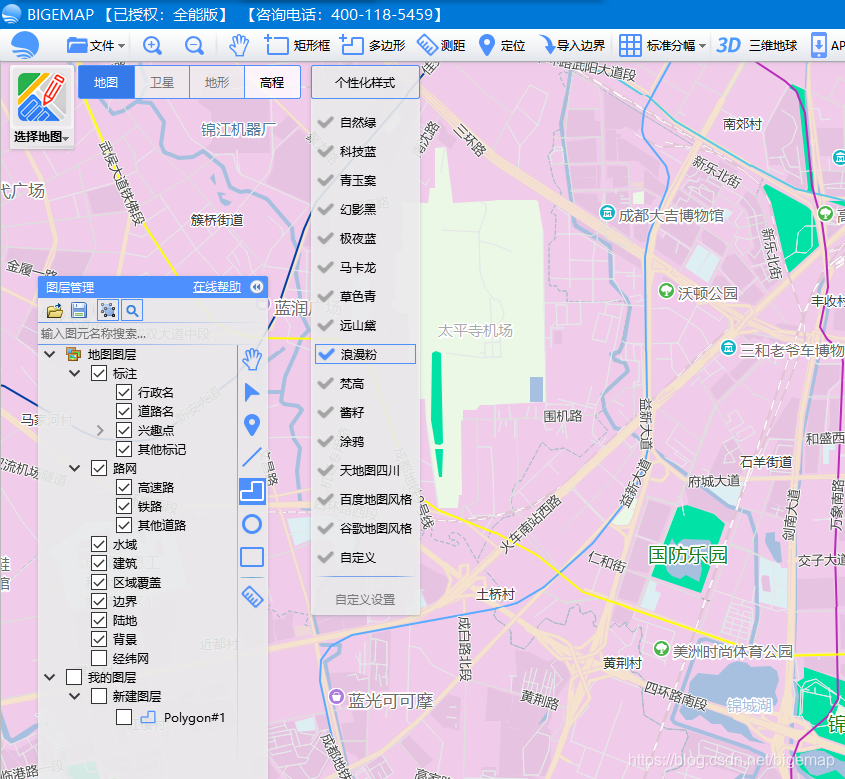The width and height of the screenshot is (845, 779).
Task: Select the line drawing tool
Action: pyautogui.click(x=252, y=458)
